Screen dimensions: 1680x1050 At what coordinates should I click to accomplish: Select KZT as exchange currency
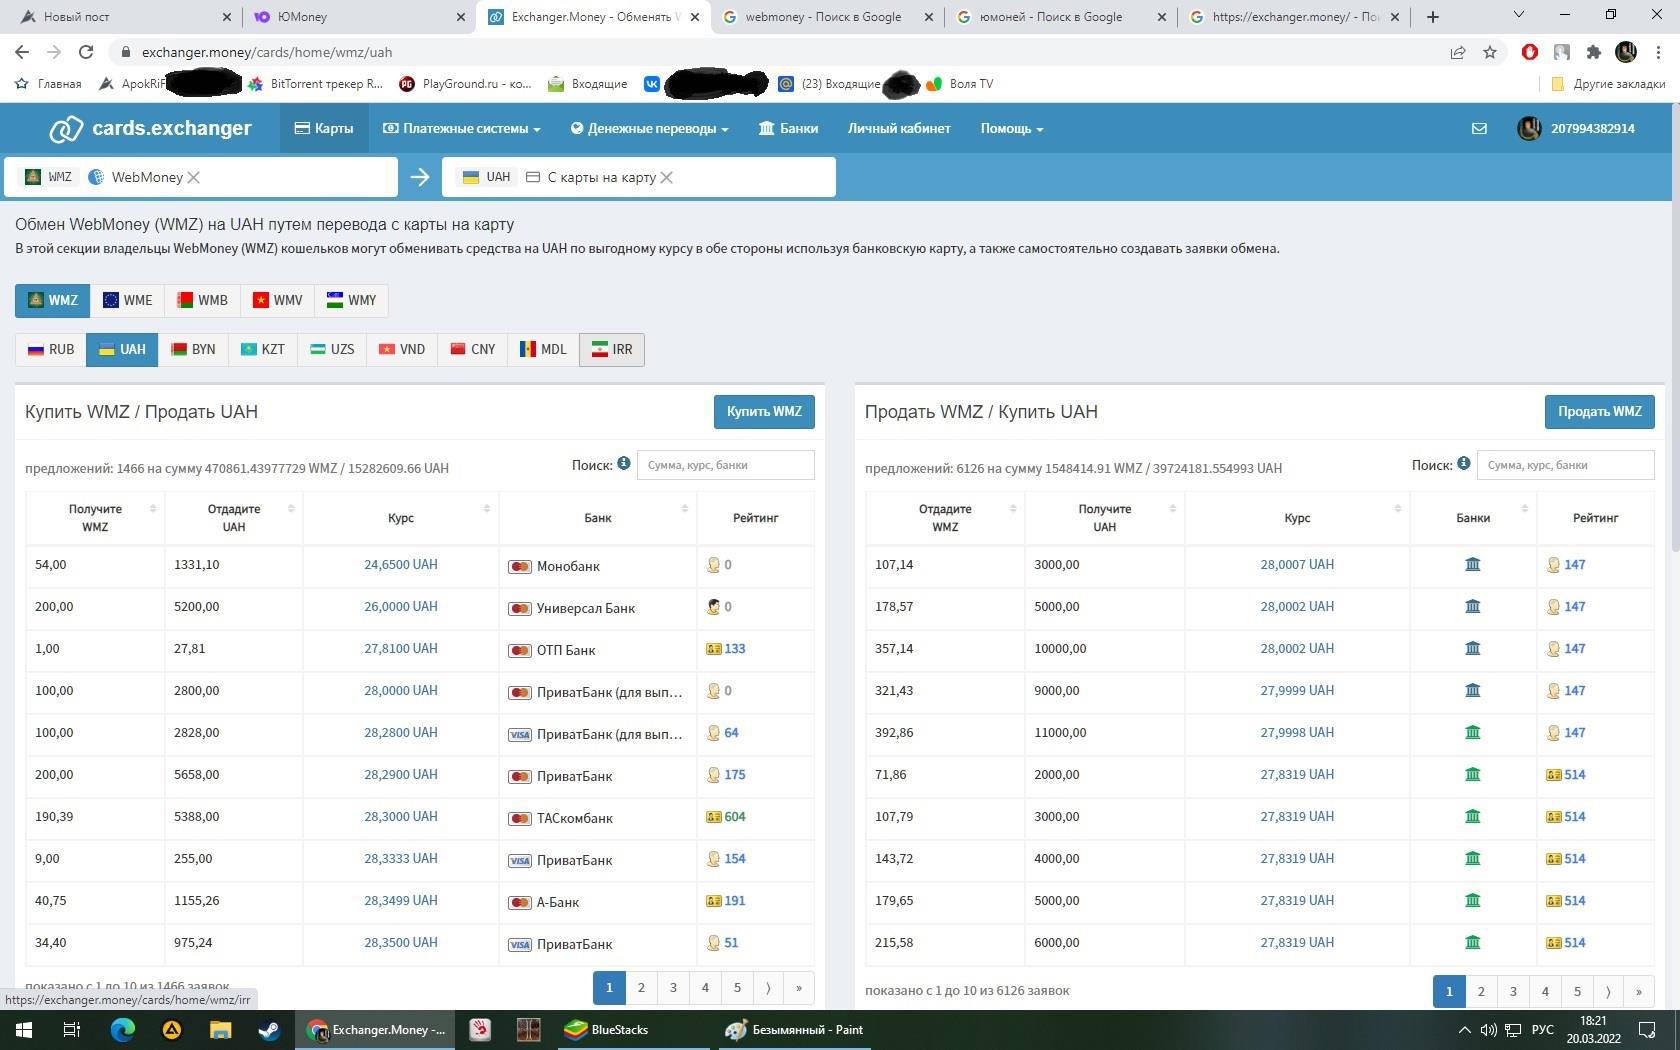click(x=262, y=349)
